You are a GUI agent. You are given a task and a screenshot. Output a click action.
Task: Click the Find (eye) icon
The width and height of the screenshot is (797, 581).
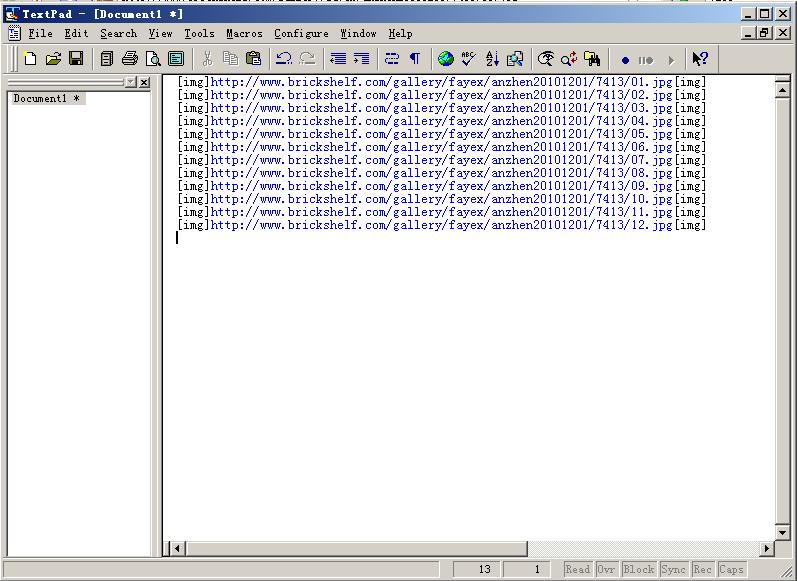coord(546,59)
